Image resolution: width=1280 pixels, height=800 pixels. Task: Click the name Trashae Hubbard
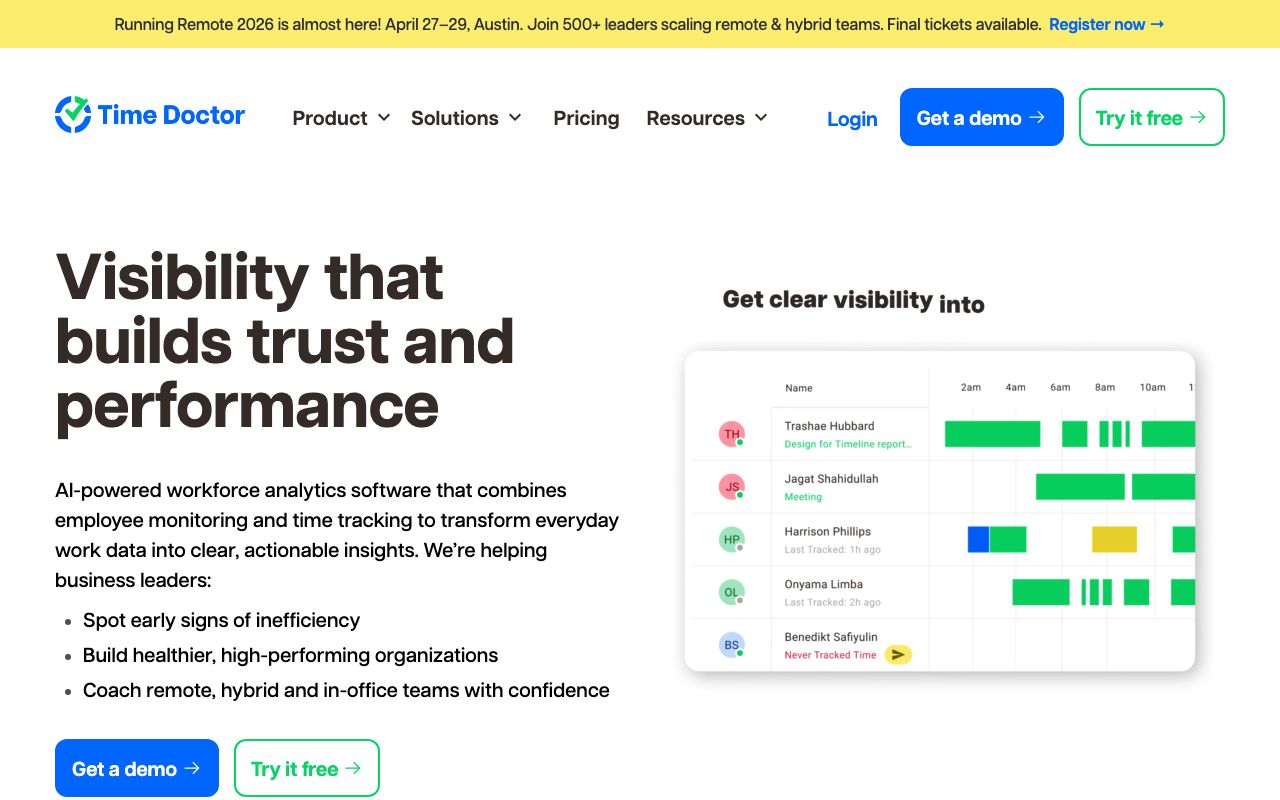click(x=829, y=426)
